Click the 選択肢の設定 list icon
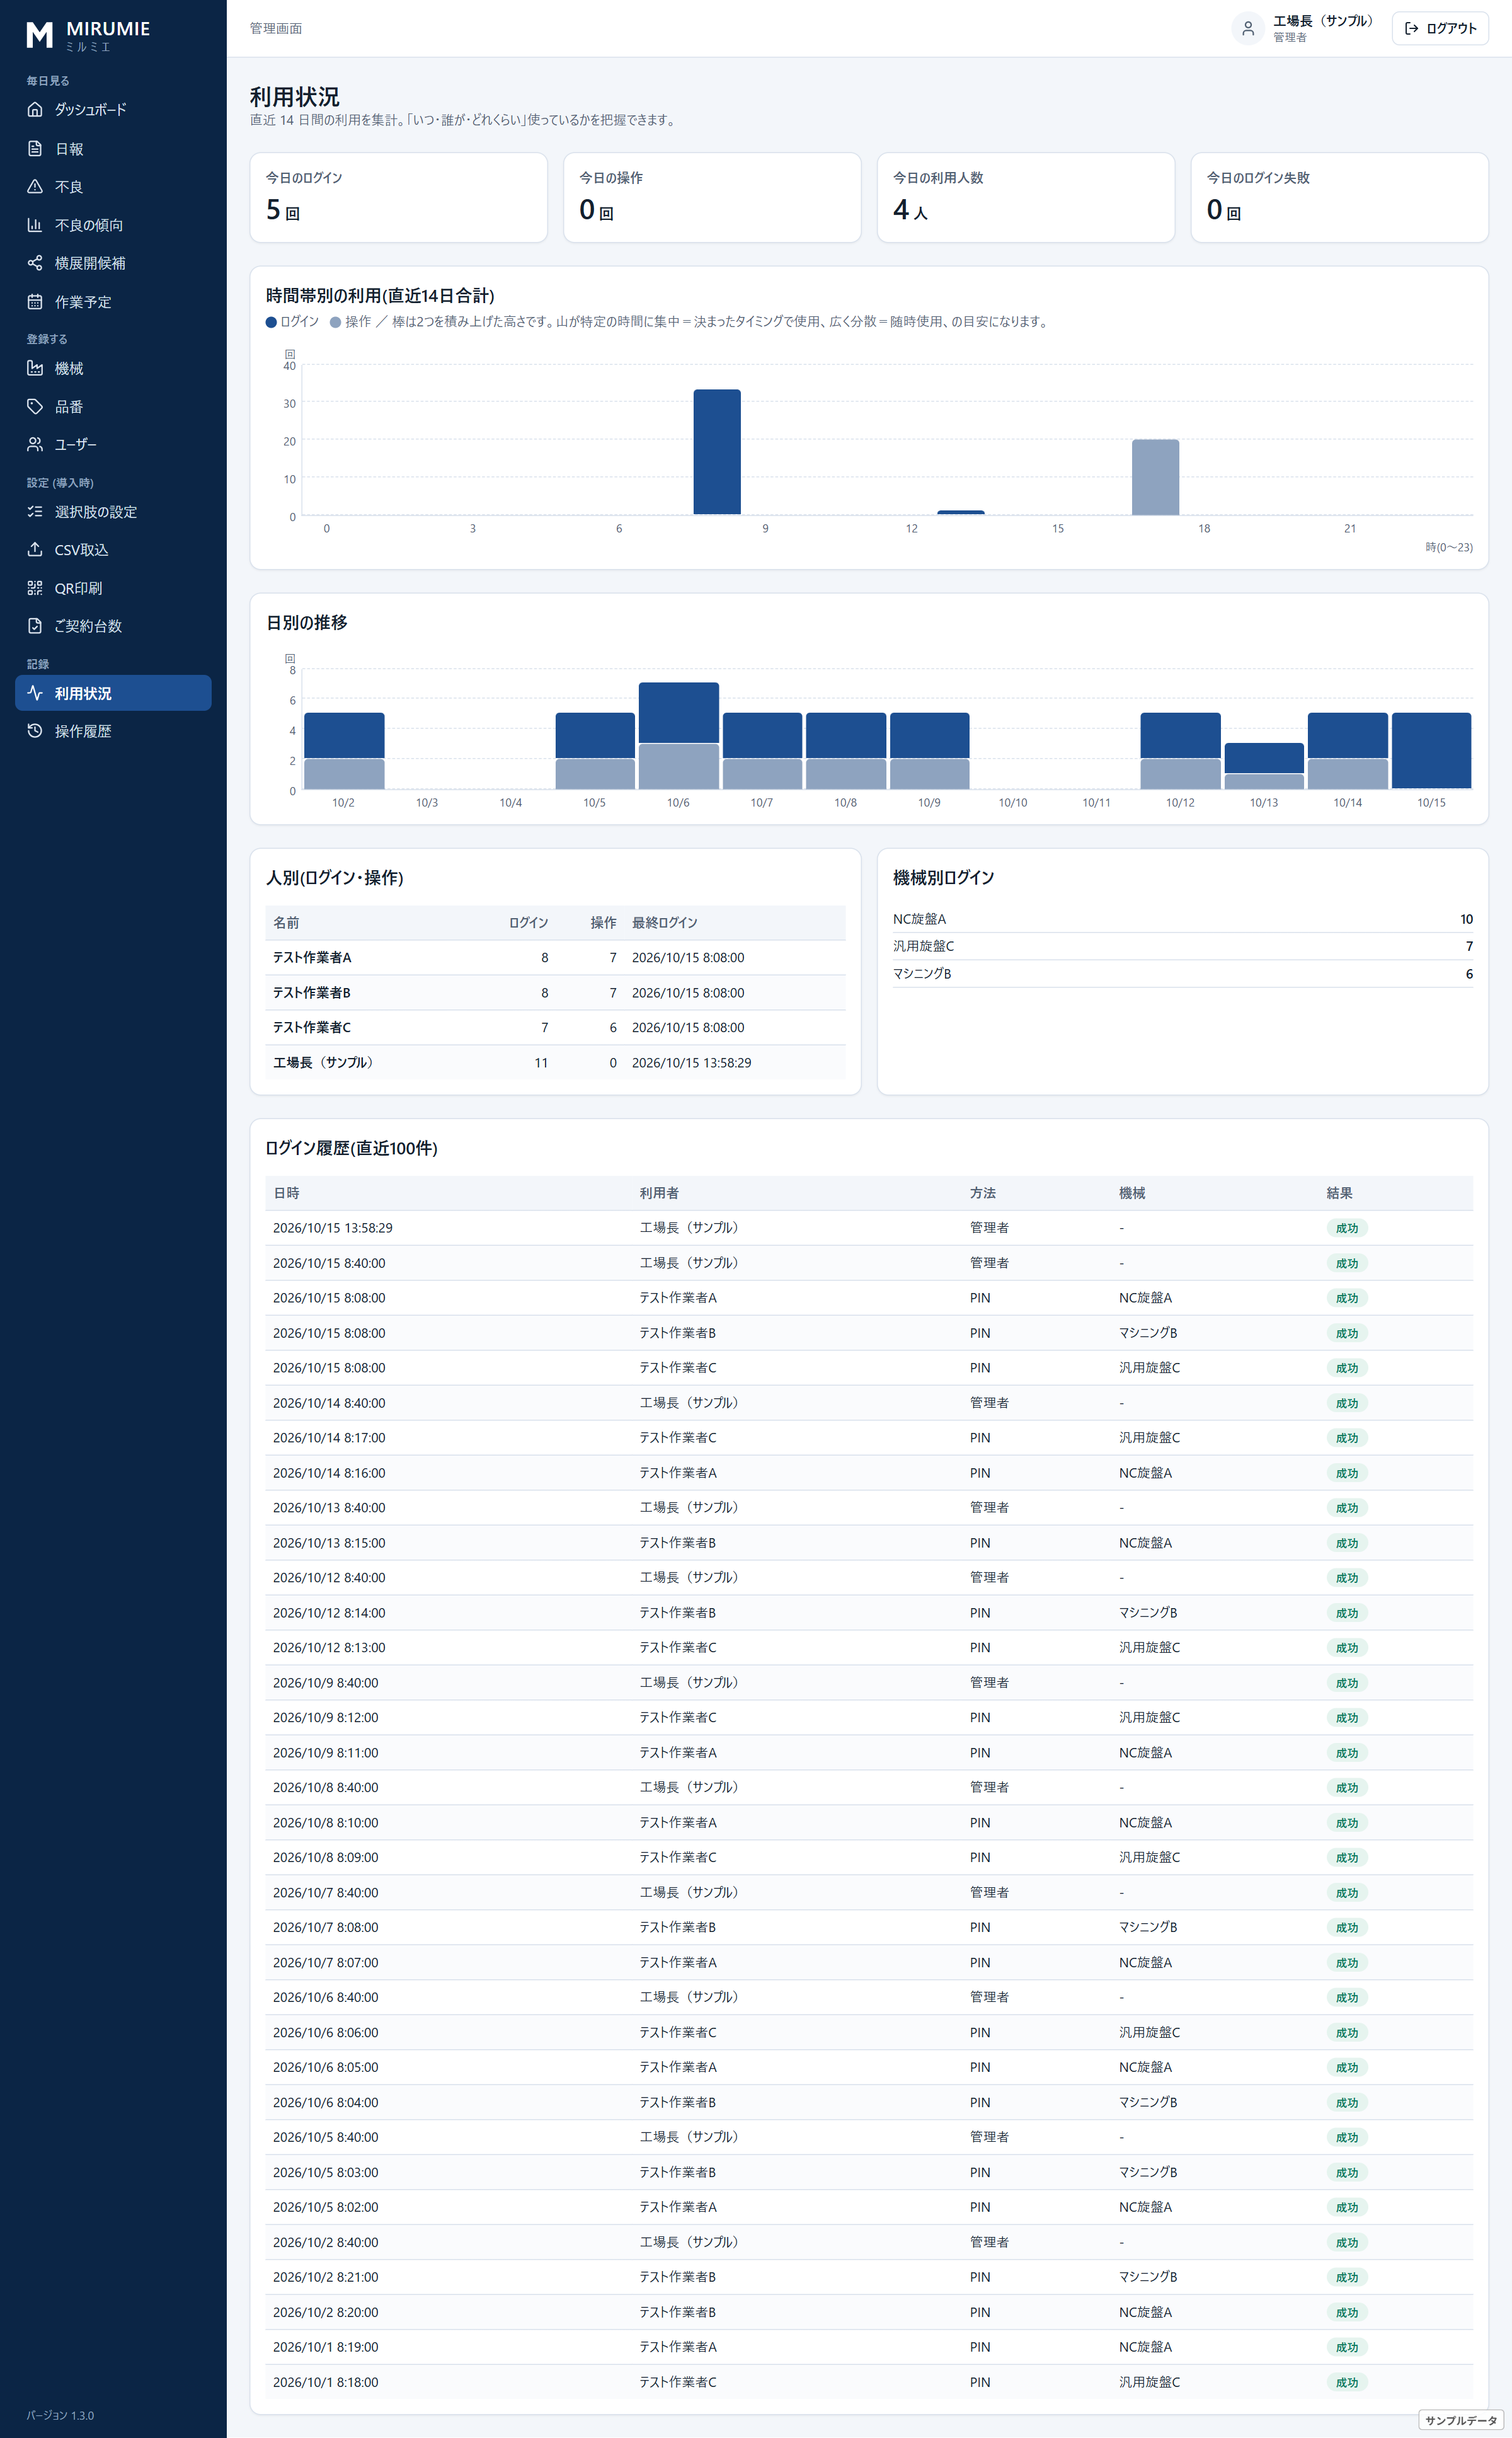The height and width of the screenshot is (2438, 1512). pyautogui.click(x=35, y=512)
